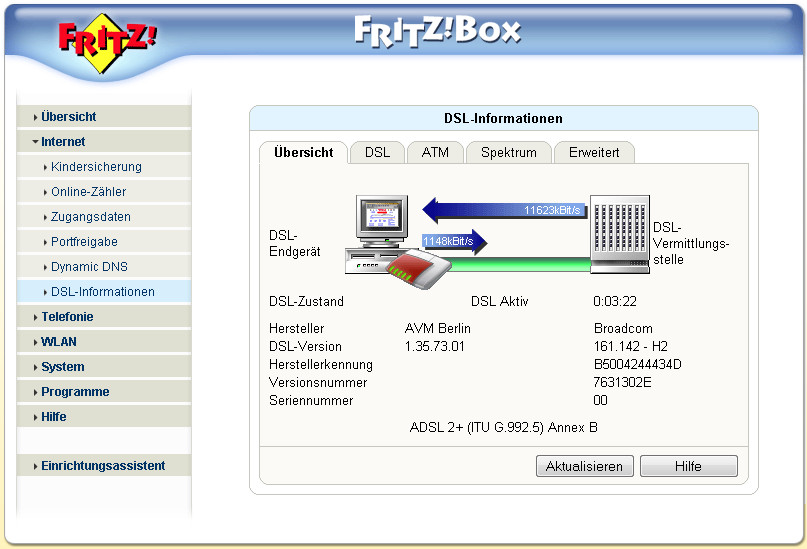Click the DSL Aktiv status text
807x549 pixels.
click(500, 302)
